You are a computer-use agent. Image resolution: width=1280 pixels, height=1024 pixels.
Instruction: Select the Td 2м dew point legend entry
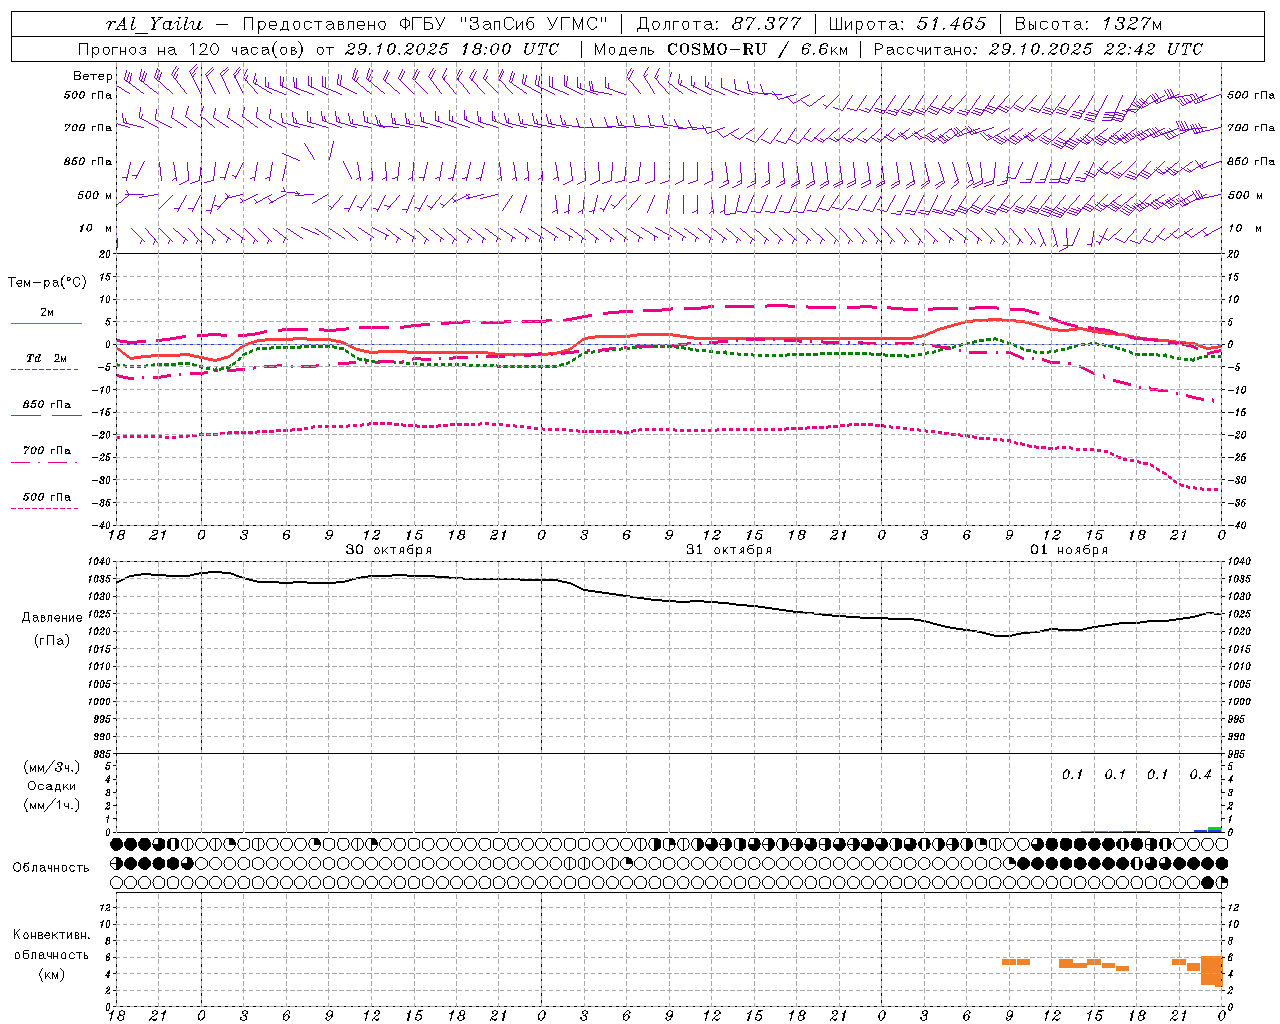[47, 358]
